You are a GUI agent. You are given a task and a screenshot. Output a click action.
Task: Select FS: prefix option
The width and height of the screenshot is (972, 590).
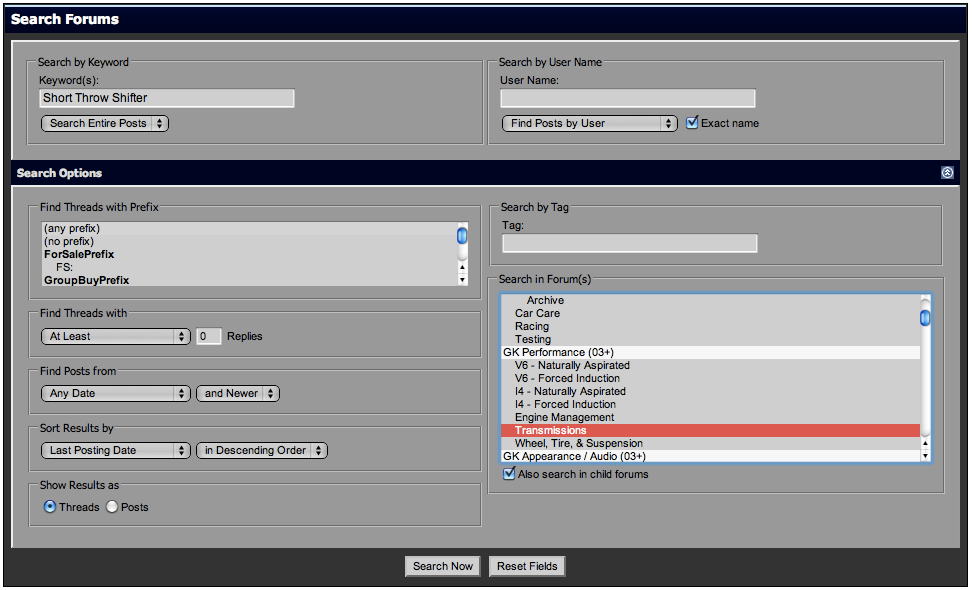click(x=249, y=268)
